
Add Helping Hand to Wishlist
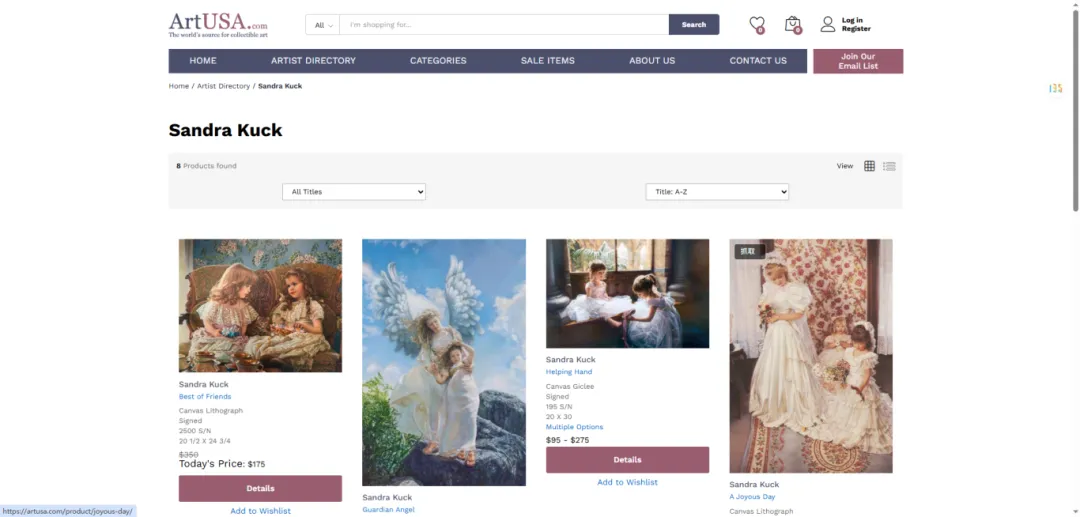(627, 482)
